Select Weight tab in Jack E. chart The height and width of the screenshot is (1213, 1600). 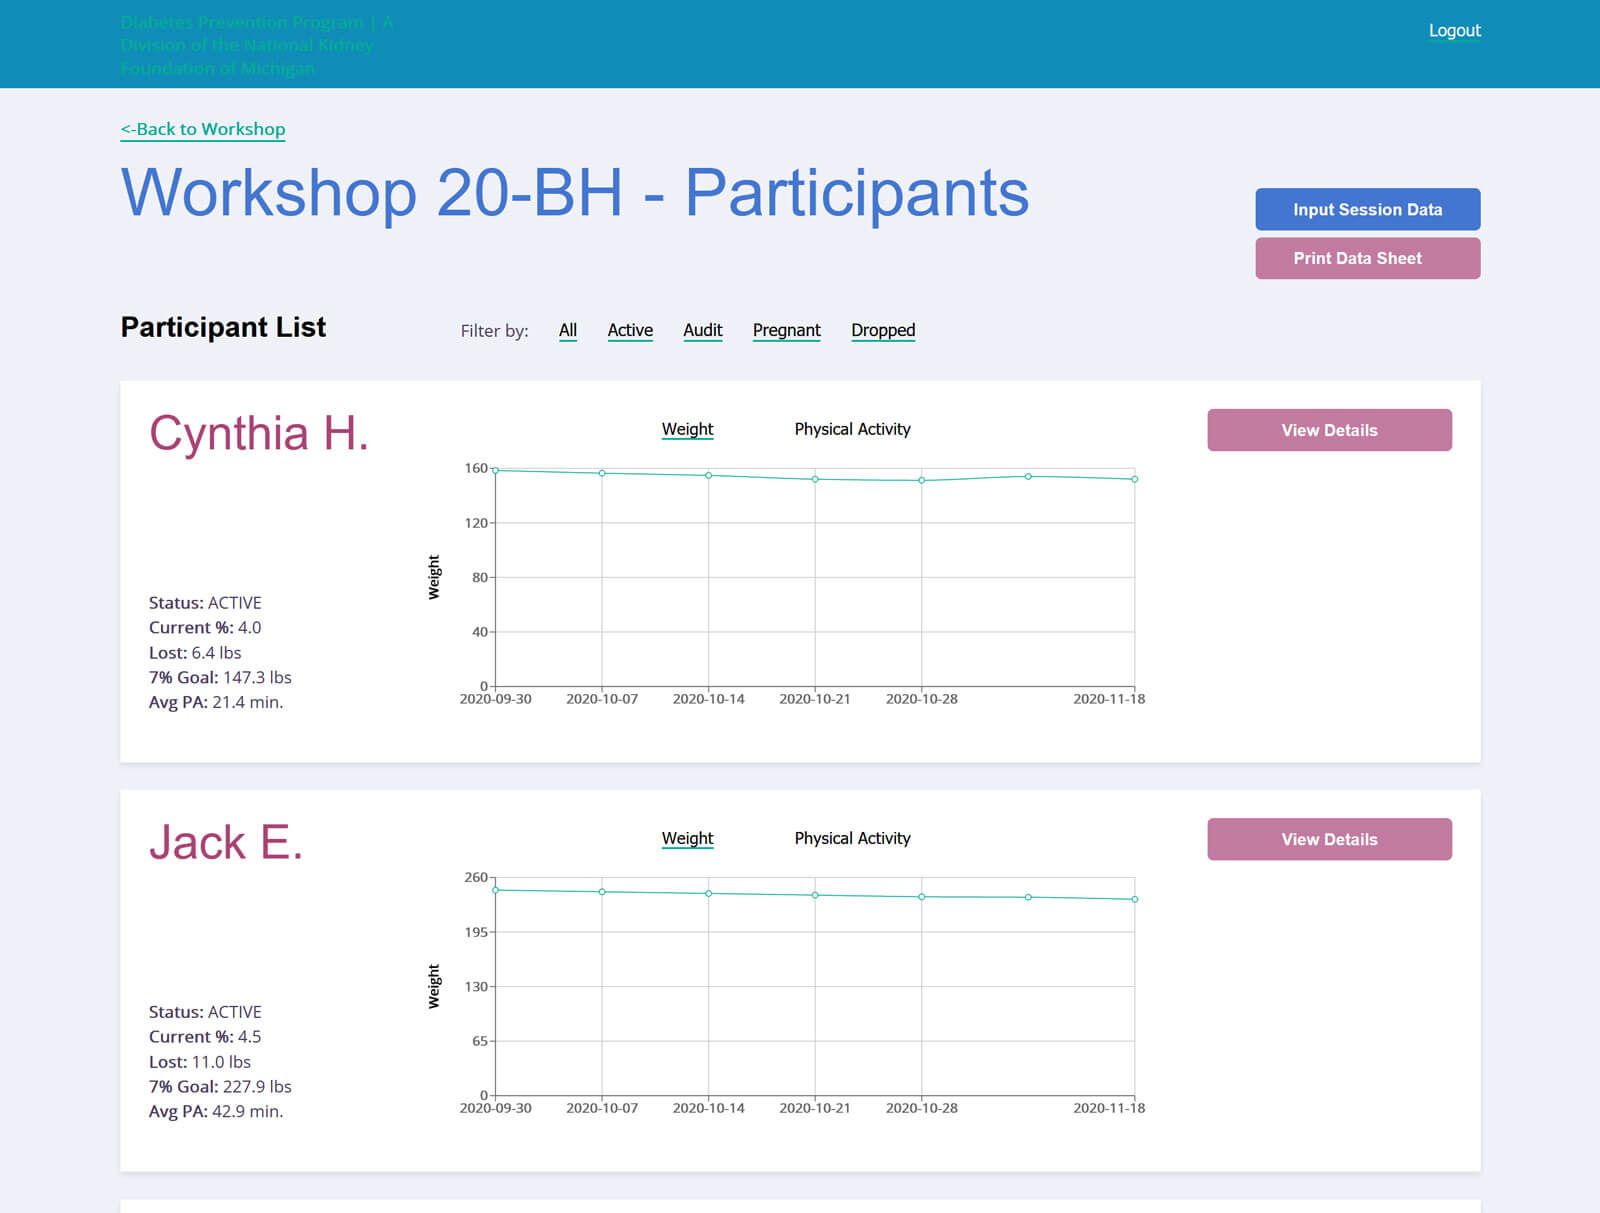[687, 838]
